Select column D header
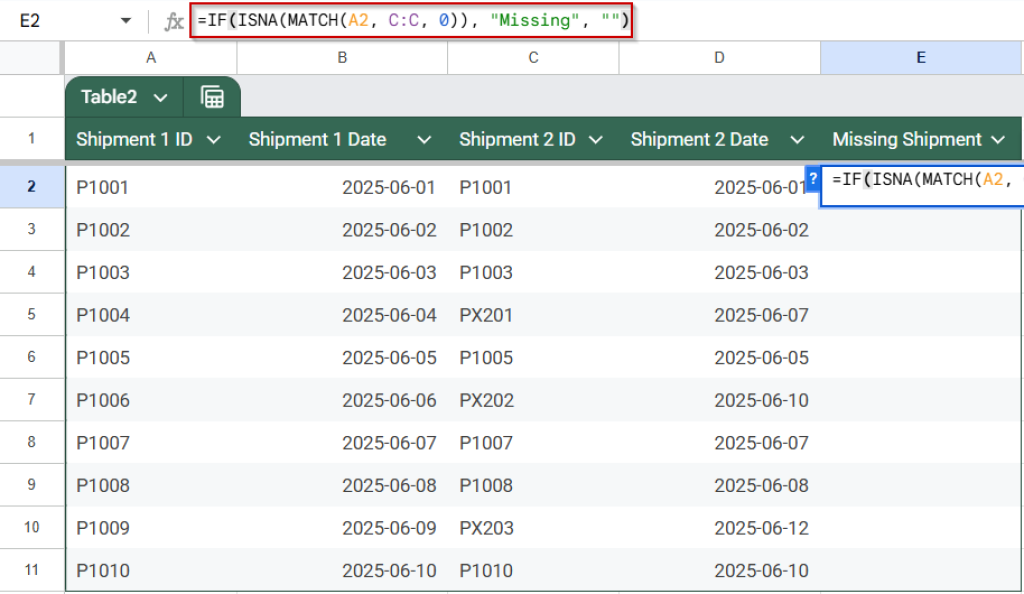Screen dimensions: 1024x594 click(719, 57)
